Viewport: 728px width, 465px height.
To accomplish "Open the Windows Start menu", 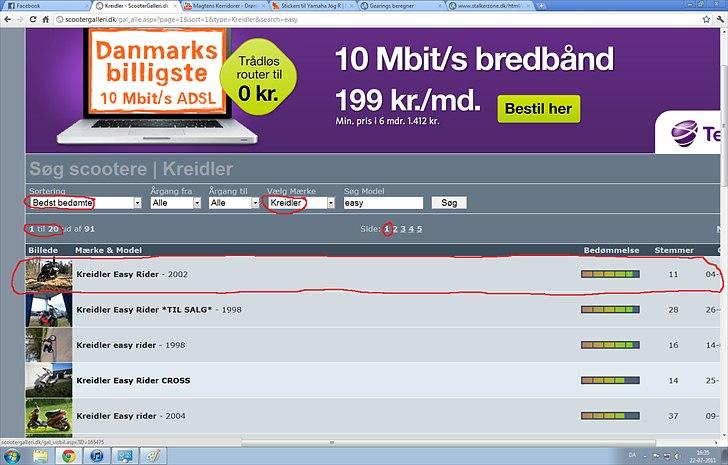I will click(11, 456).
